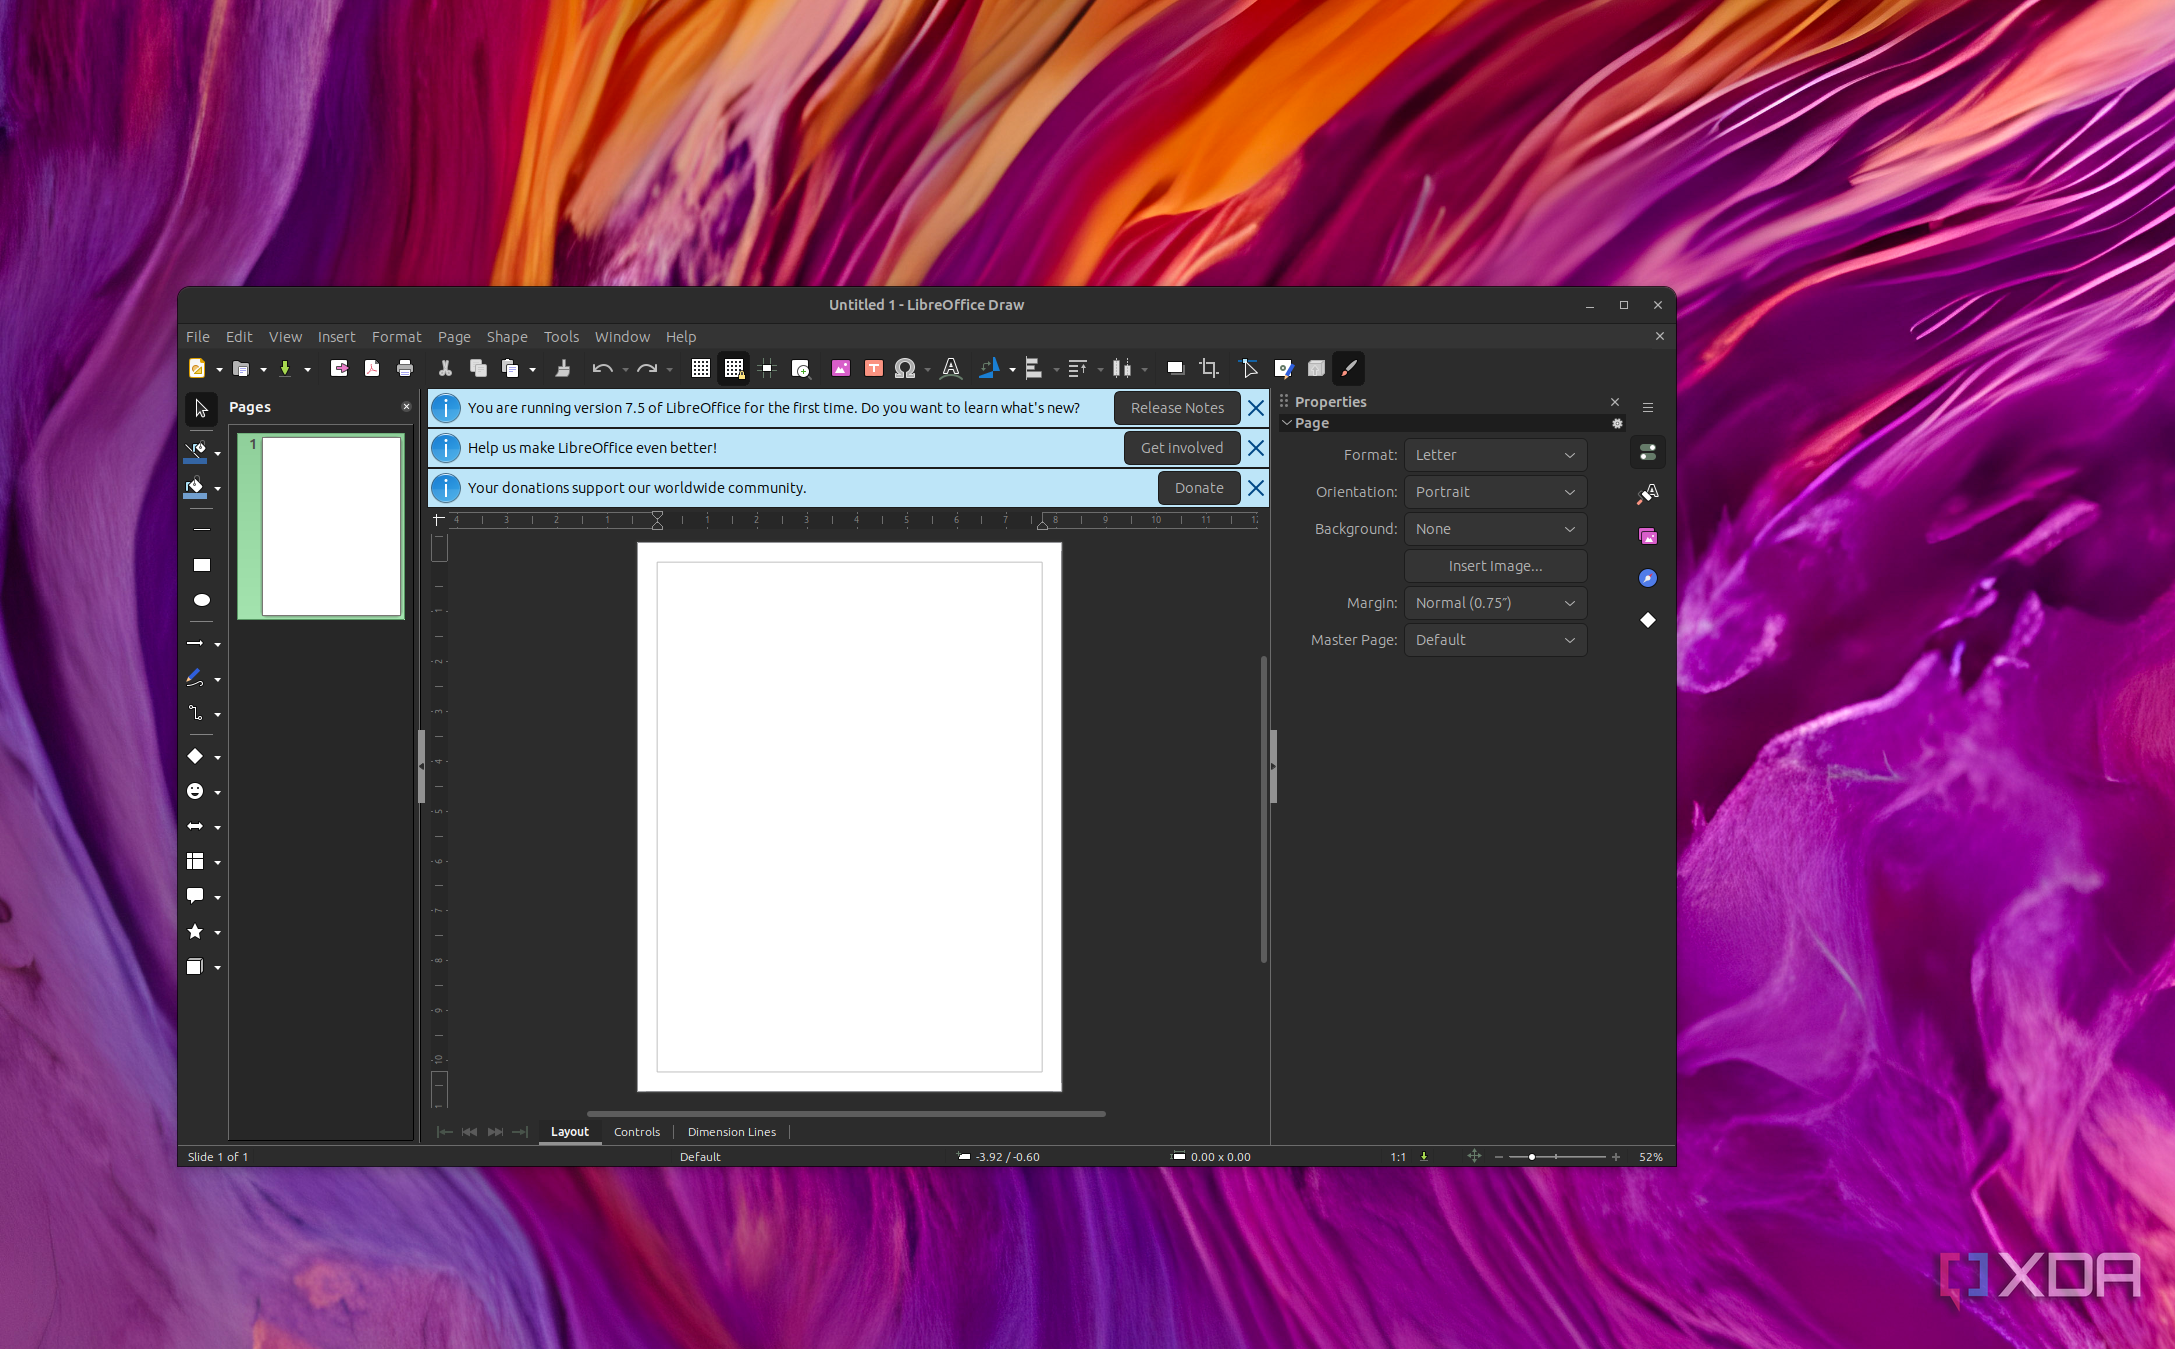
Task: Click the Align Objects icon
Action: point(1034,369)
